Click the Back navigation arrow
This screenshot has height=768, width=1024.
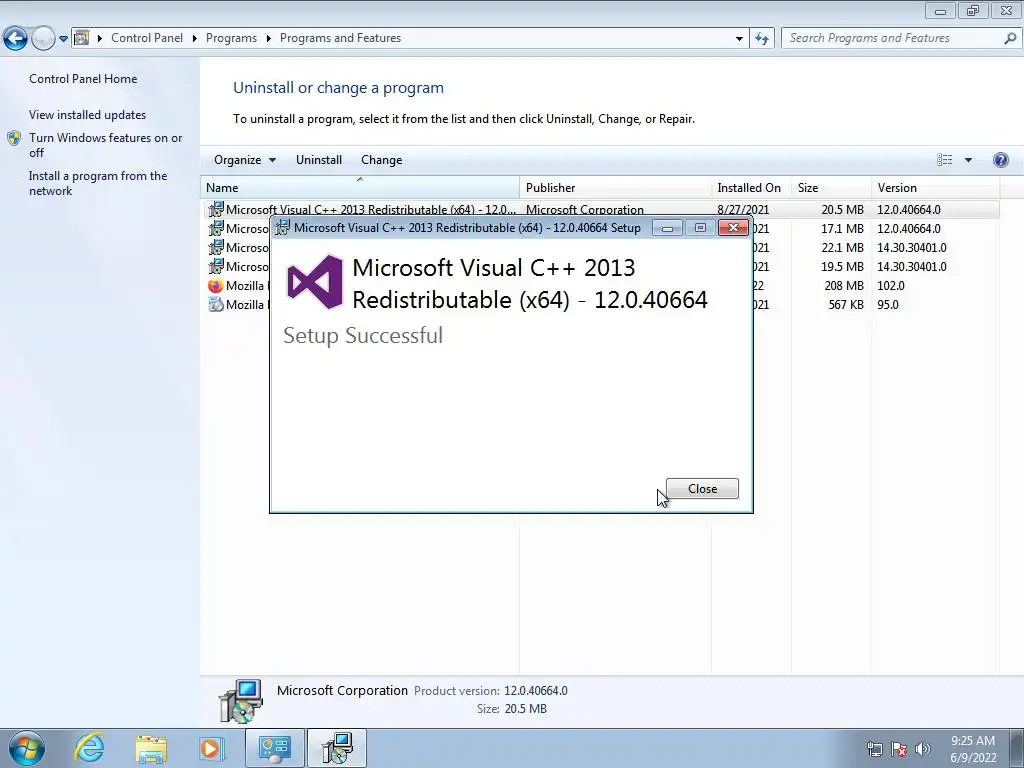click(x=16, y=39)
